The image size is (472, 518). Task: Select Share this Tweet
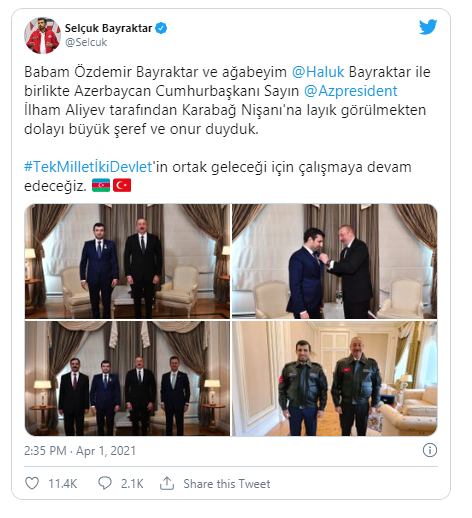227,484
